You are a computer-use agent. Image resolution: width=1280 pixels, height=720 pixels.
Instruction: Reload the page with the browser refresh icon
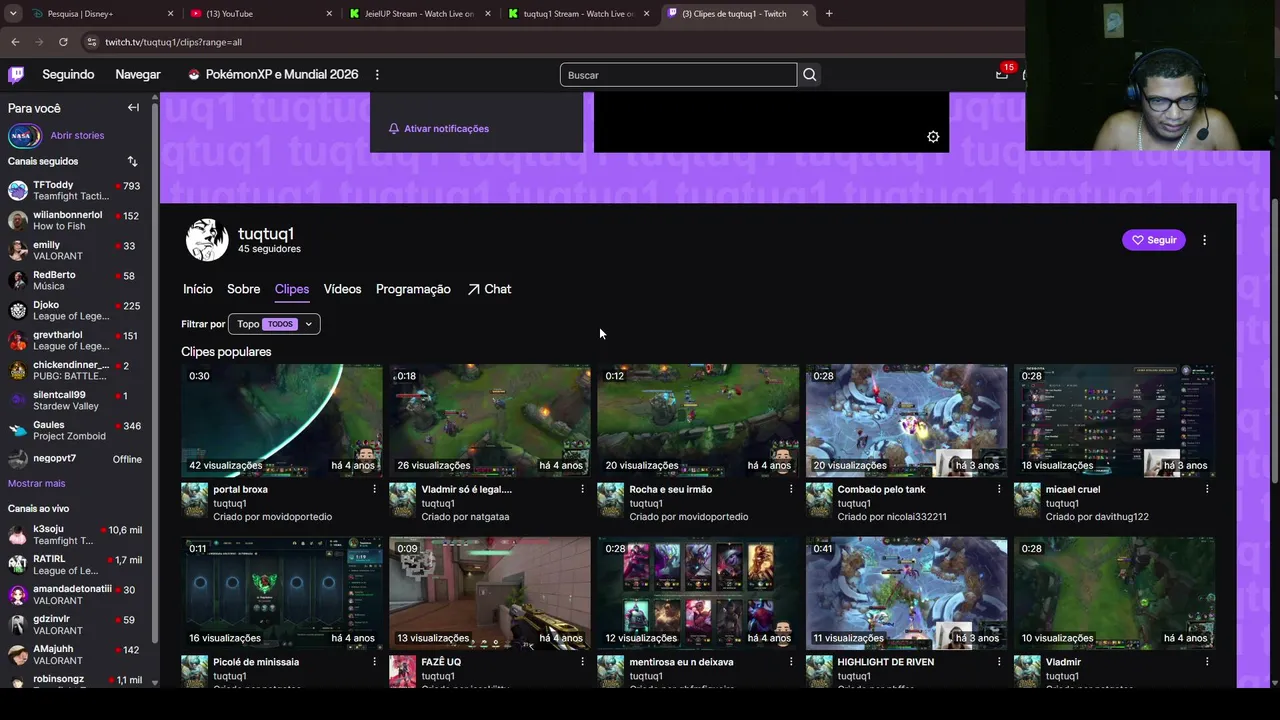63,42
